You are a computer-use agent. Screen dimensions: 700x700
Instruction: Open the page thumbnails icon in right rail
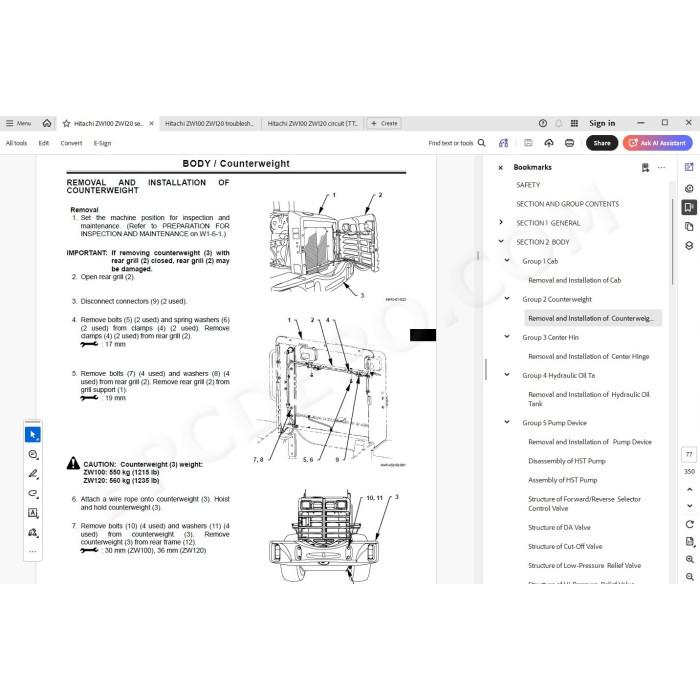(689, 227)
